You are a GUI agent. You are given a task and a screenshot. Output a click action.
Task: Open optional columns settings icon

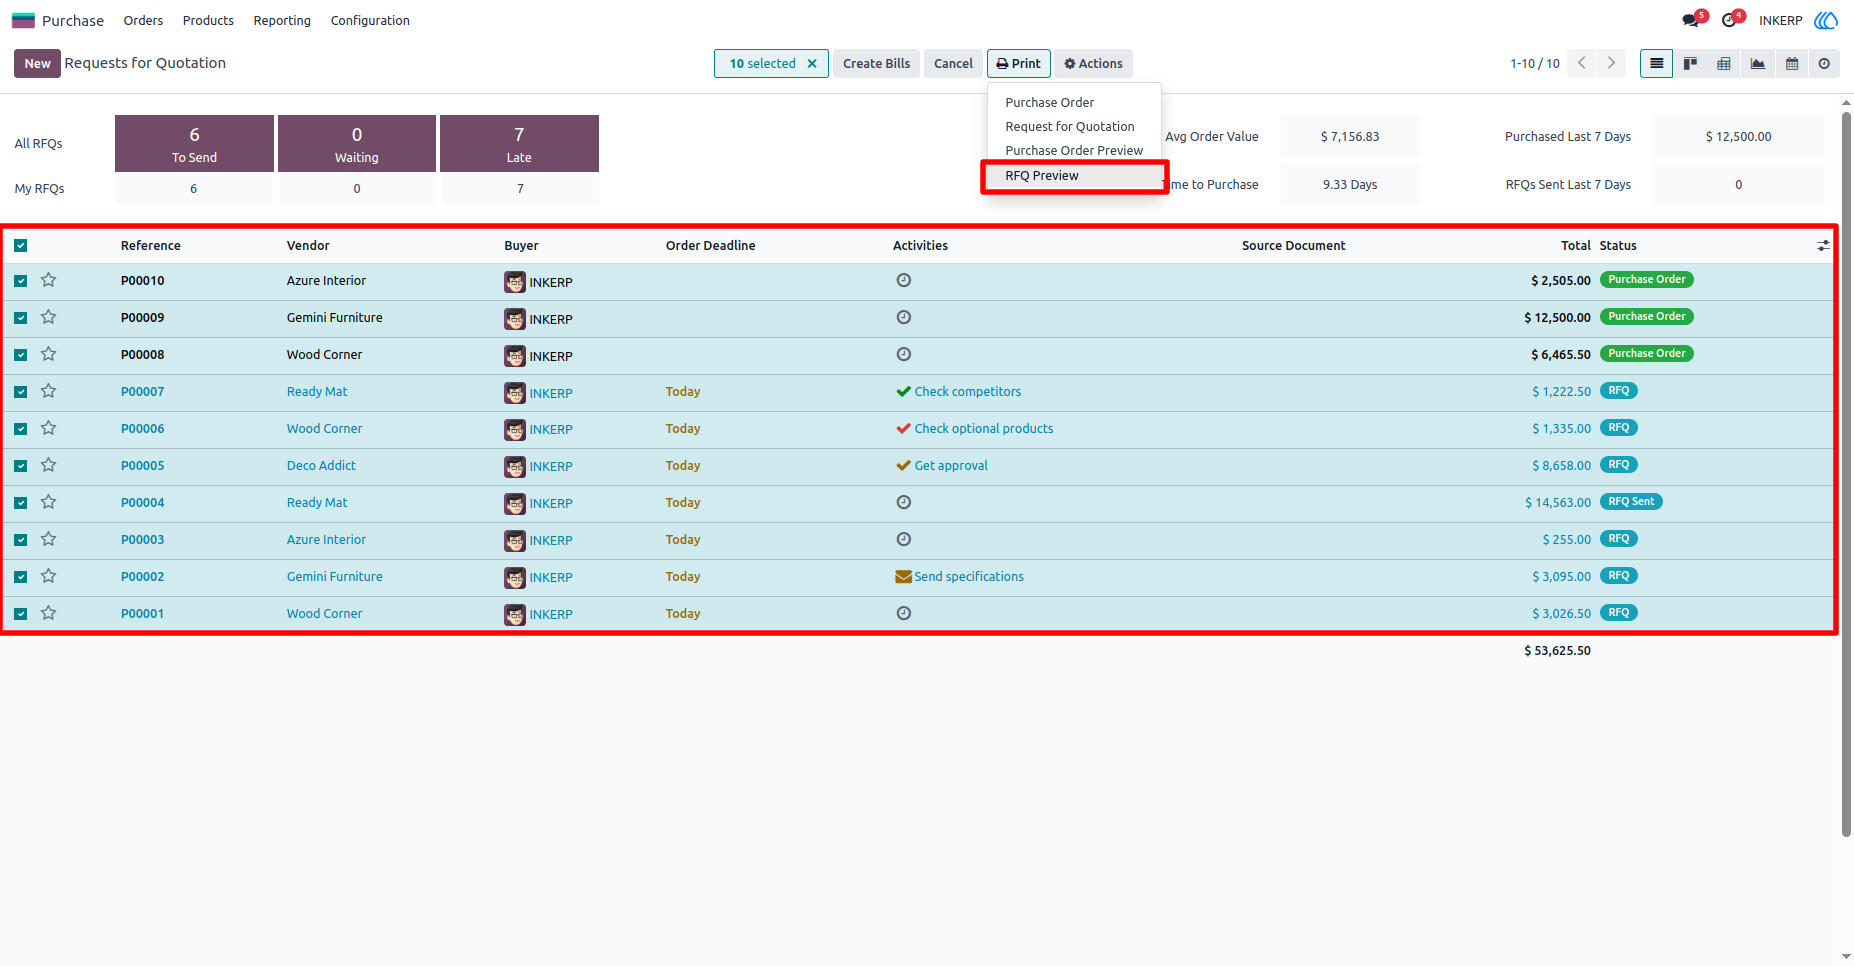[x=1823, y=245]
